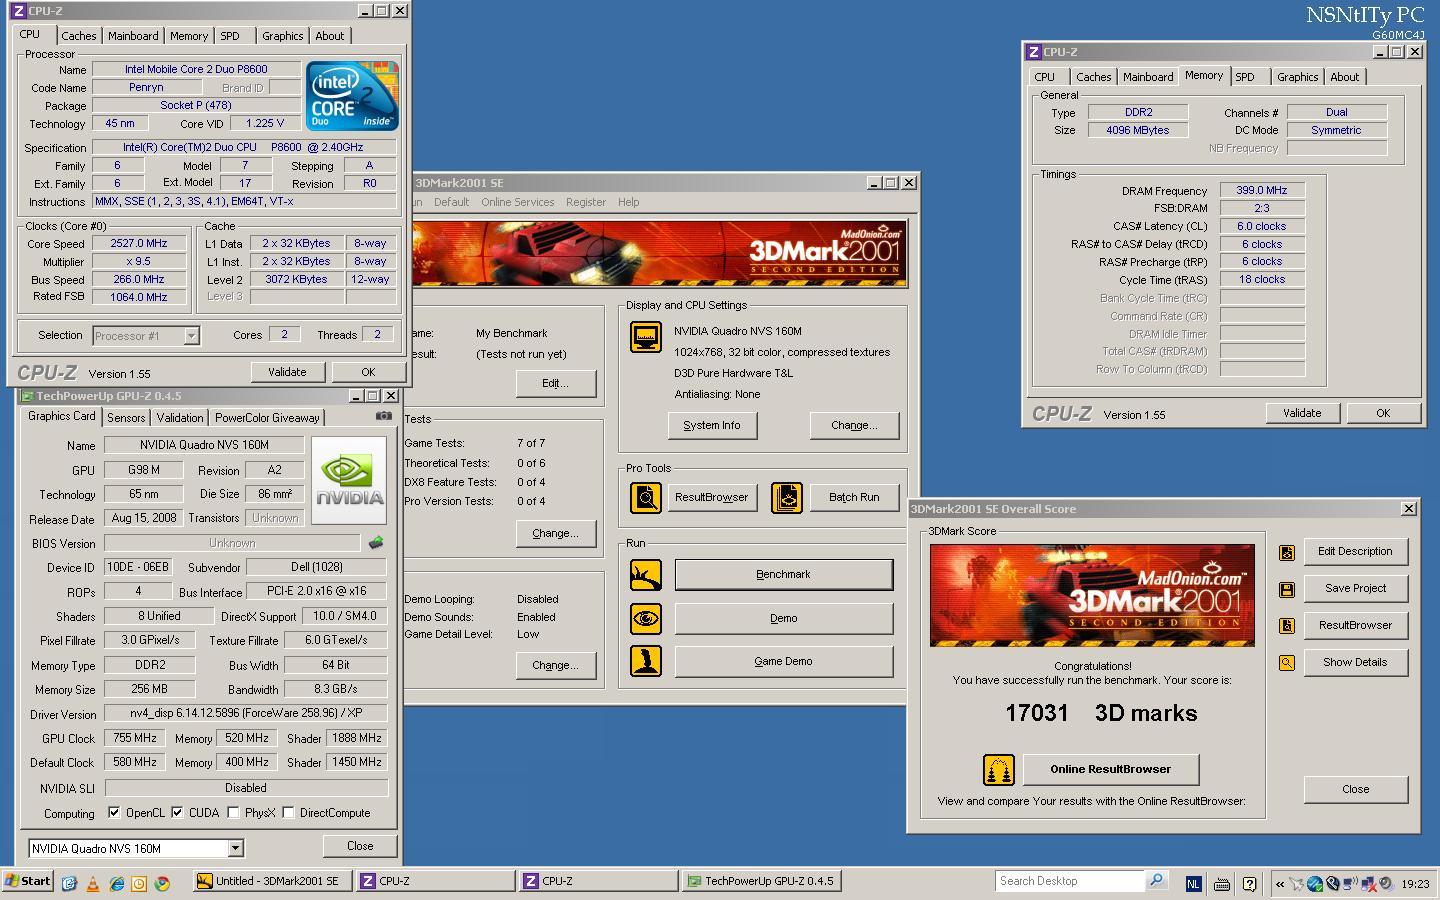The height and width of the screenshot is (900, 1440).
Task: Click the desktop search magnifier icon
Action: [1156, 881]
